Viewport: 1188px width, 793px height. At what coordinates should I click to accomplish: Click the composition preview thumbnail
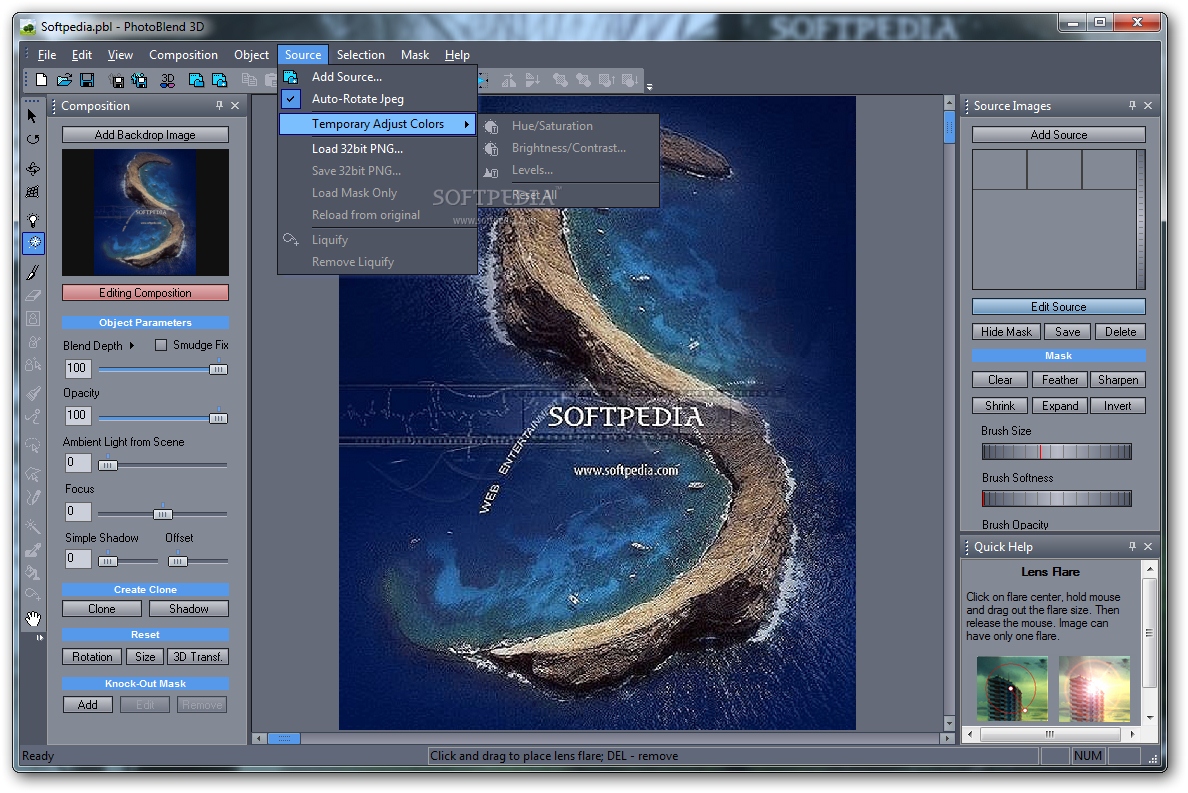click(x=145, y=212)
